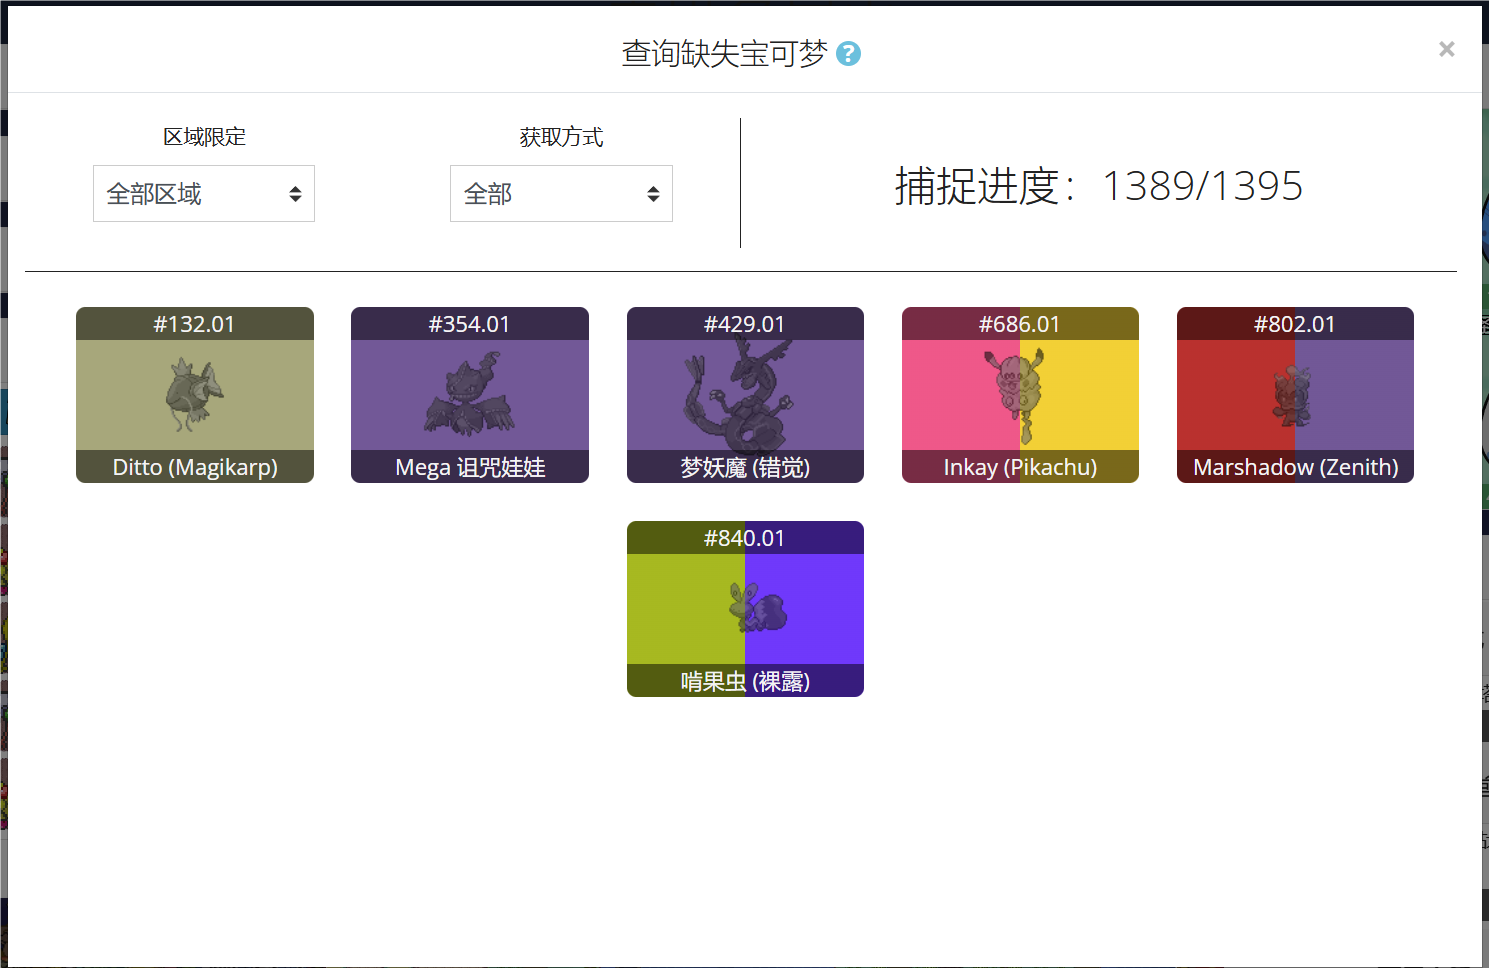The image size is (1489, 968).
Task: Select the Inkay (Pikachu) card
Action: pos(1020,395)
